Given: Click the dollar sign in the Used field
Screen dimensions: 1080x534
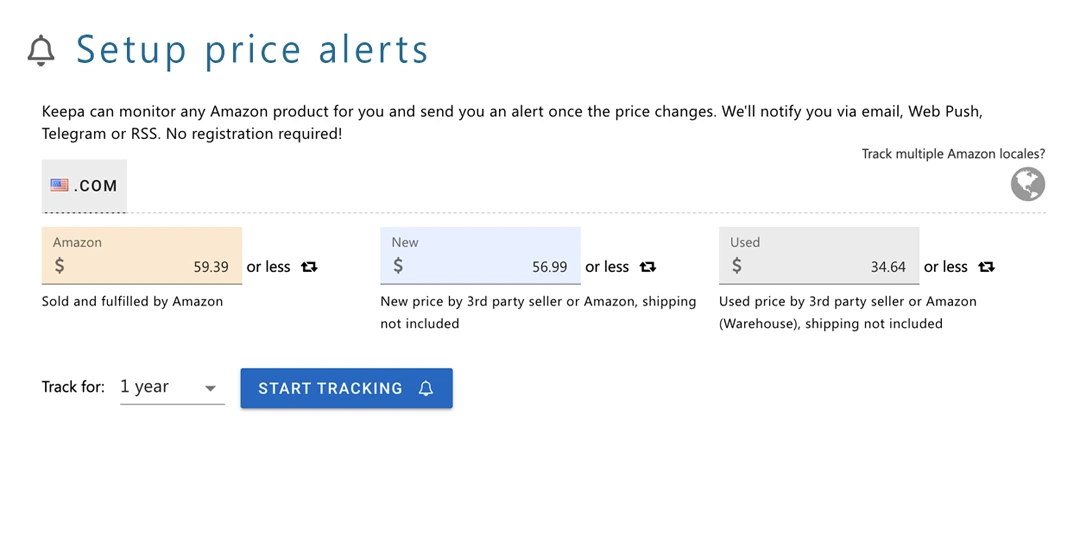Looking at the screenshot, I should pyautogui.click(x=737, y=266).
